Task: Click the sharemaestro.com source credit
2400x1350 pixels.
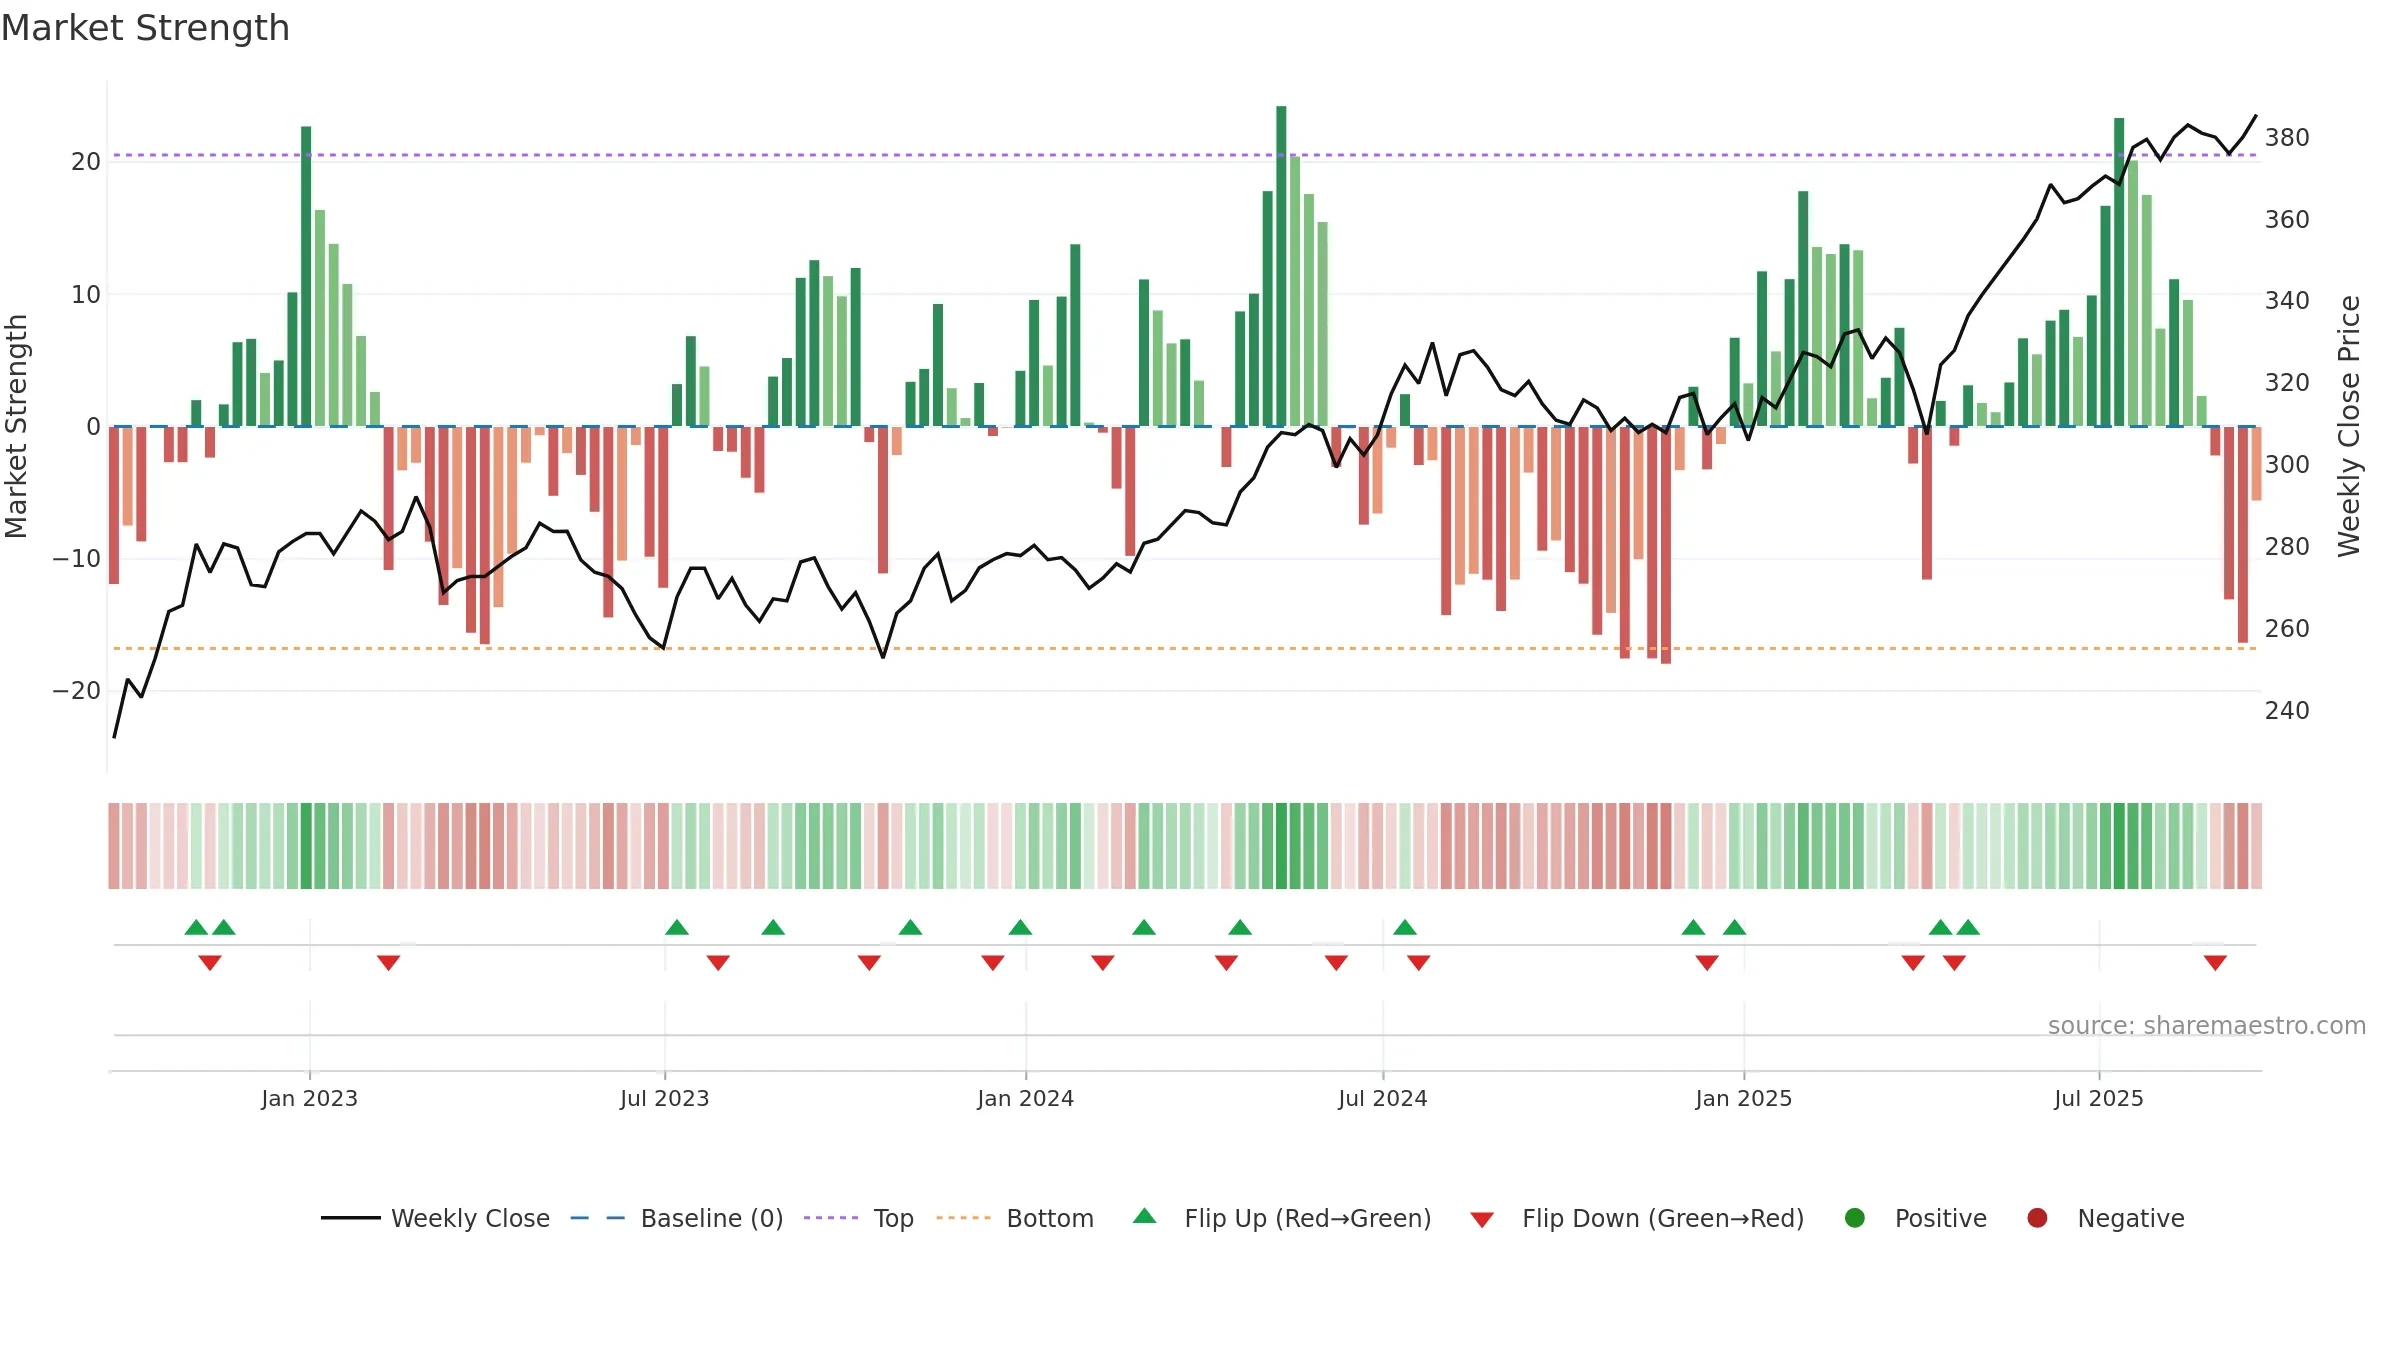Action: 2206,1026
